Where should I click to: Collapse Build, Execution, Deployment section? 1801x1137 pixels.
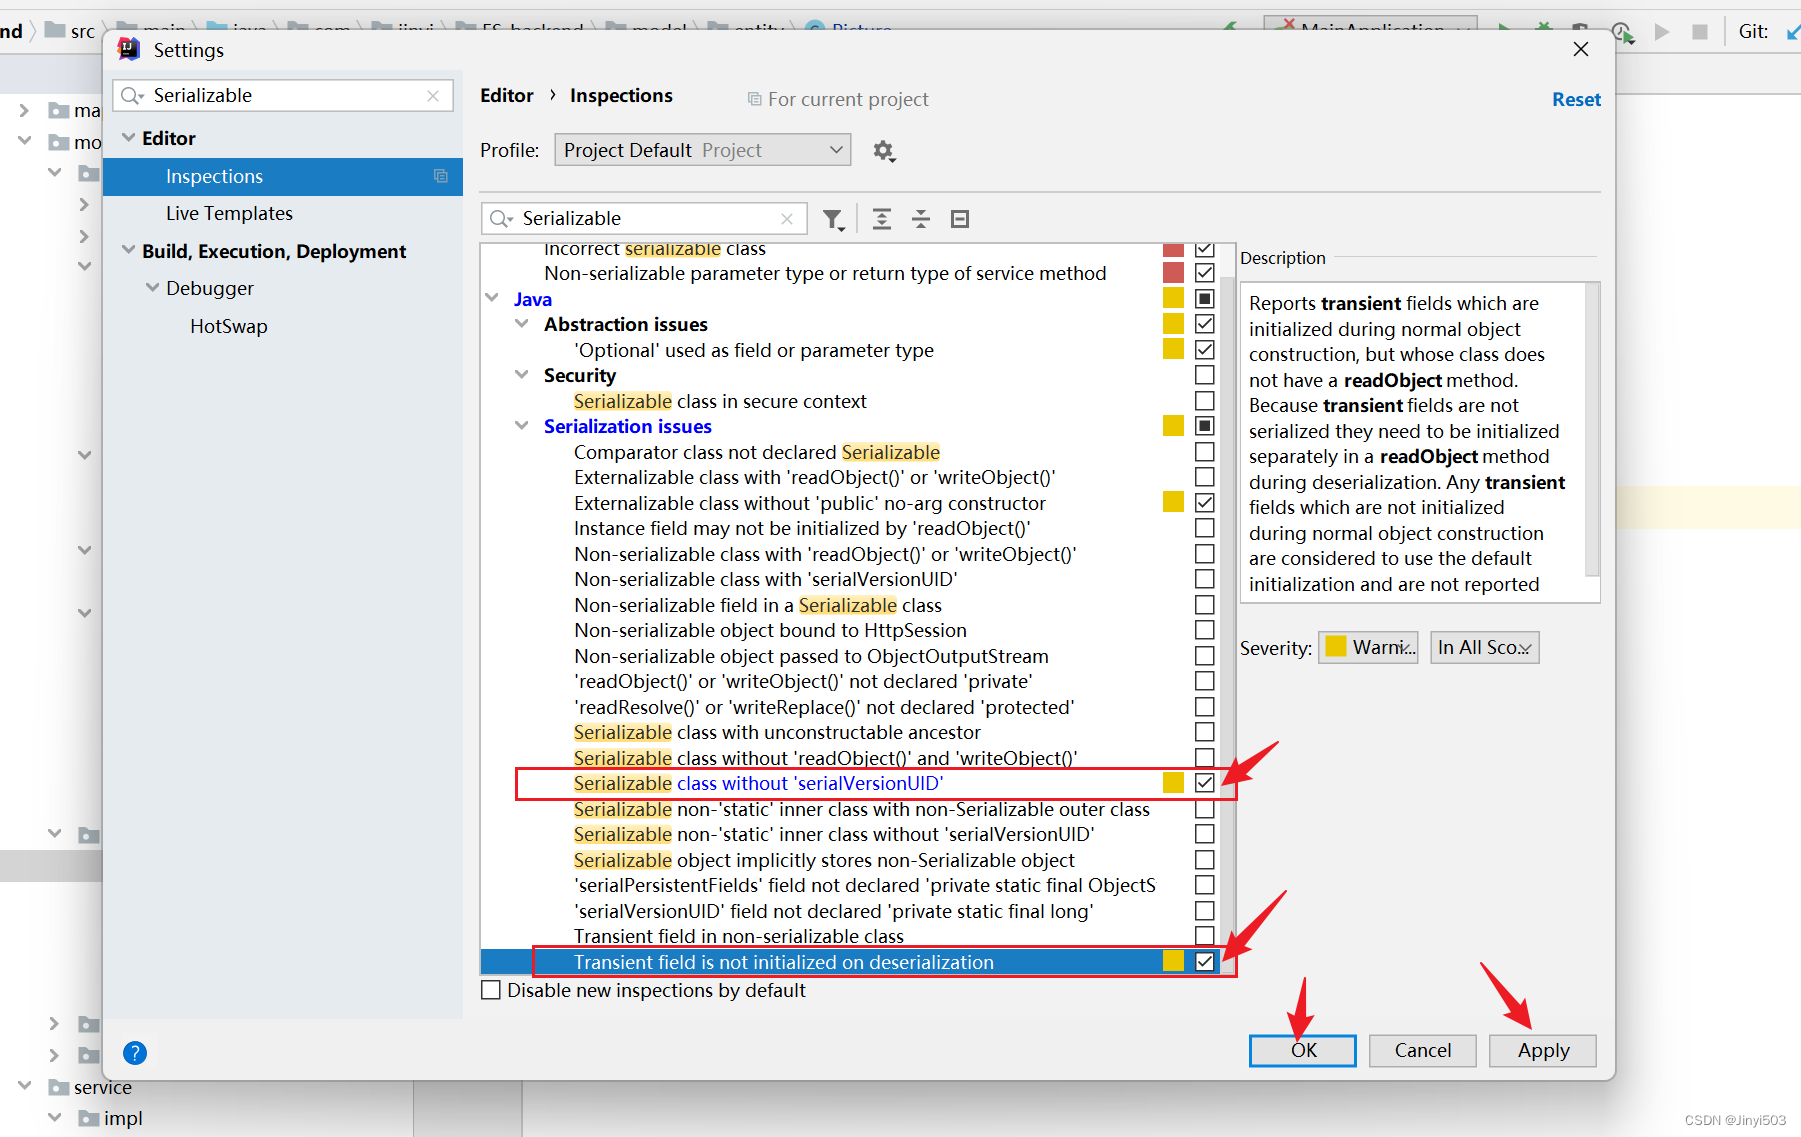point(128,250)
